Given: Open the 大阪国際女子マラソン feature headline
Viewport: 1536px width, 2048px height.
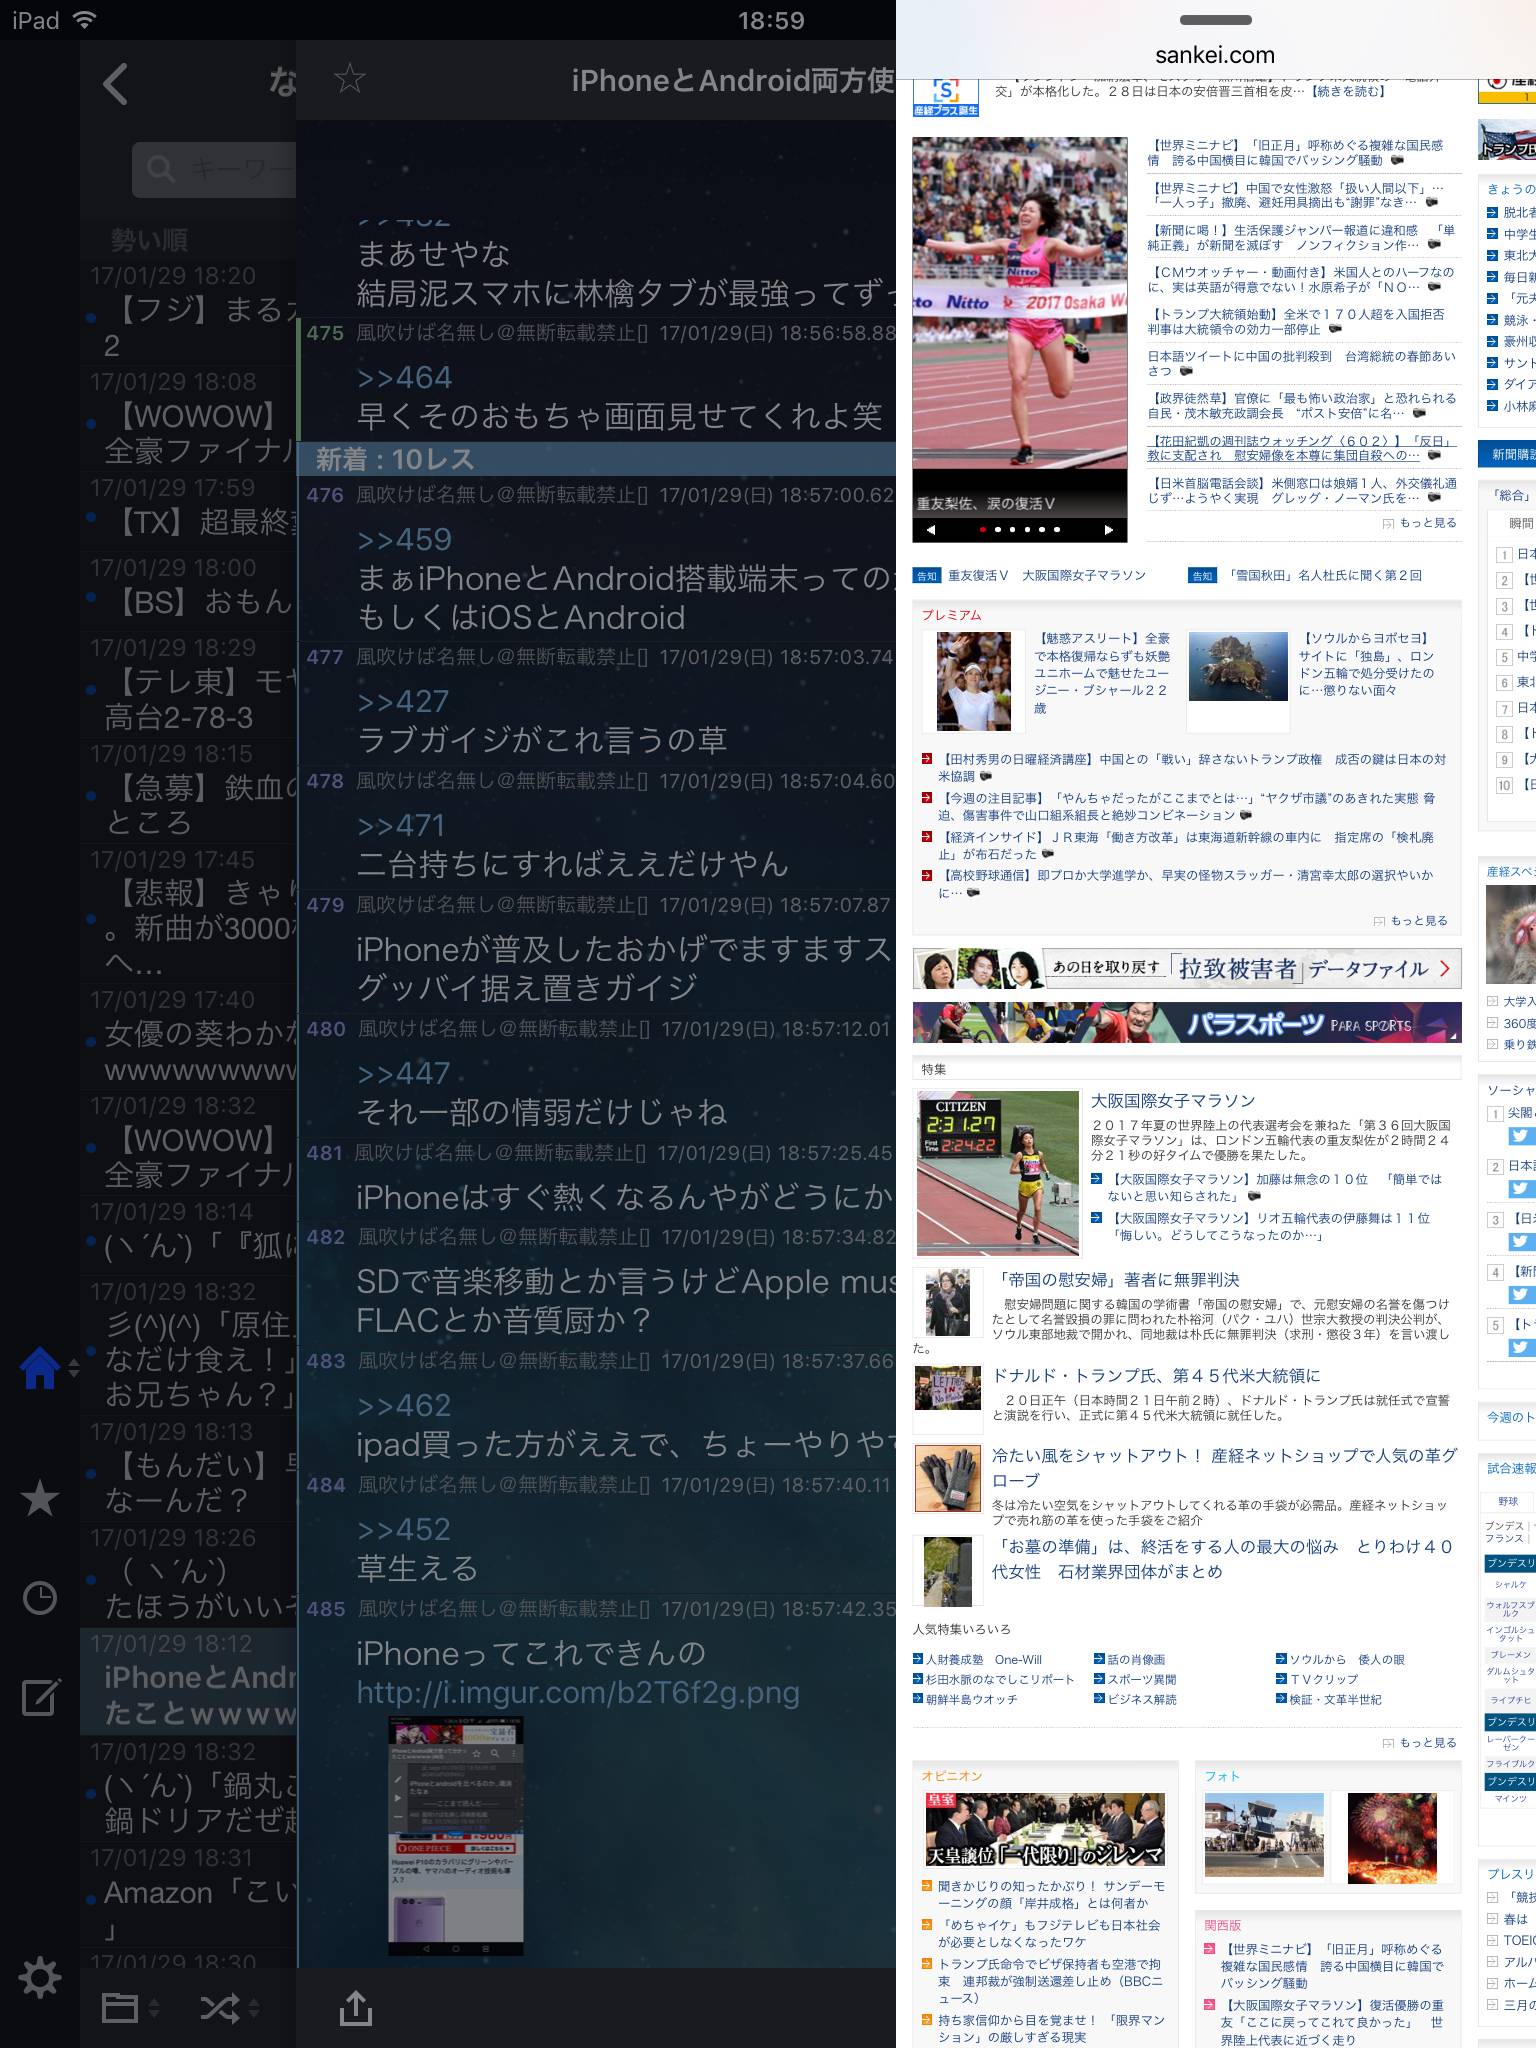Looking at the screenshot, I should pyautogui.click(x=1173, y=1101).
